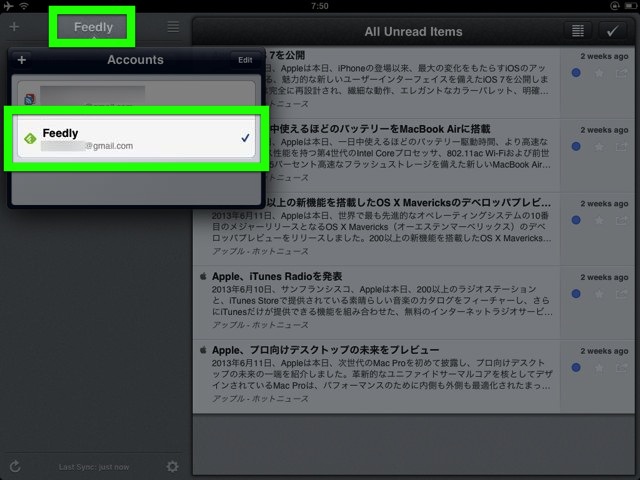Screen dimensions: 640x480
Task: Refresh feeds with the sync icon
Action: pyautogui.click(x=15, y=466)
